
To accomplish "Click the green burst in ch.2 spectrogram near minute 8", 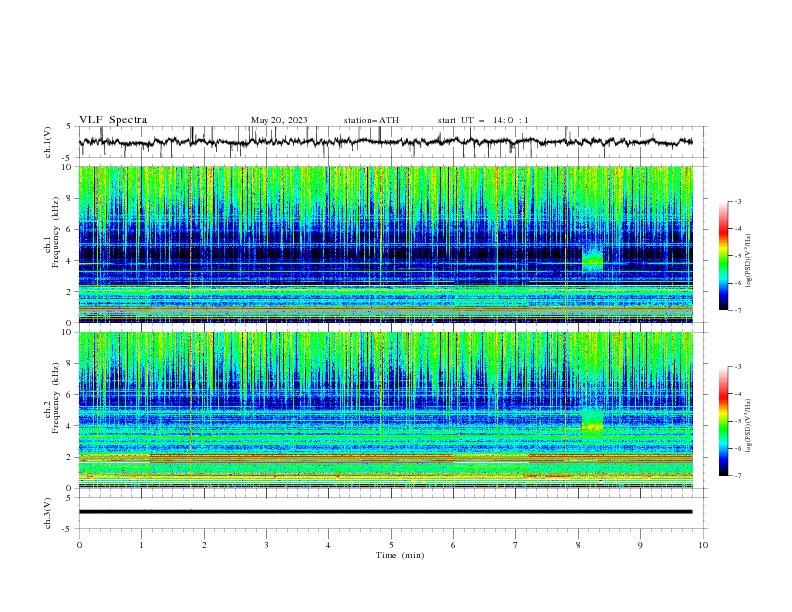I will [592, 422].
